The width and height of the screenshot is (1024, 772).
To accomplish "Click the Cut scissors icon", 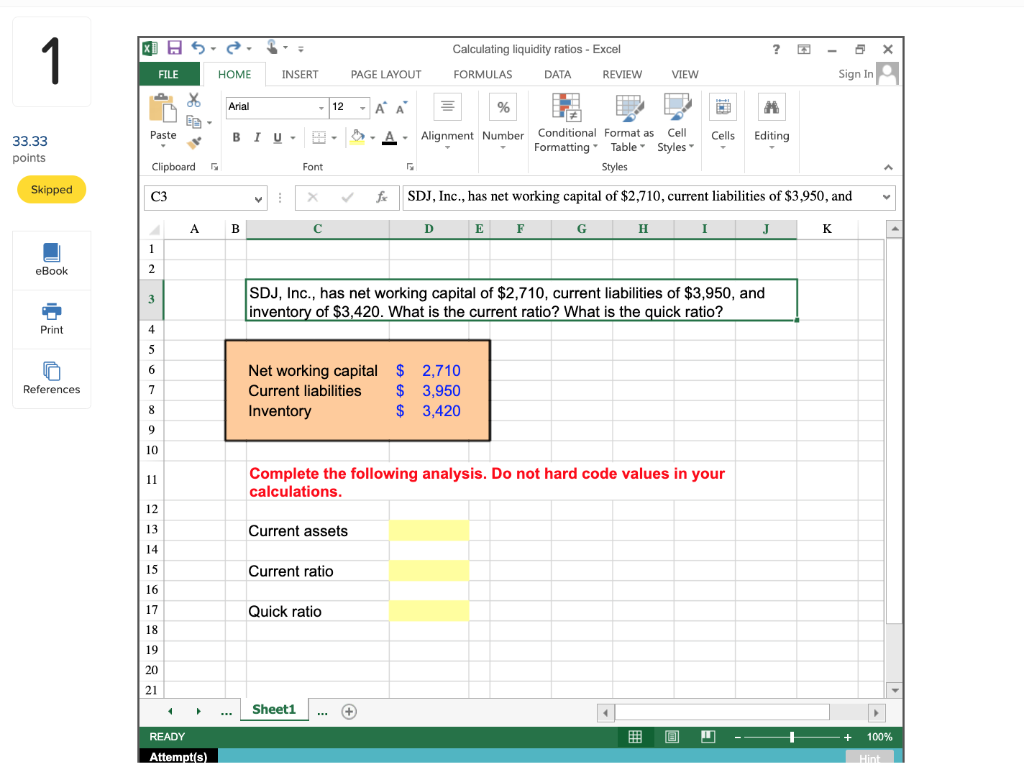I will [x=194, y=100].
